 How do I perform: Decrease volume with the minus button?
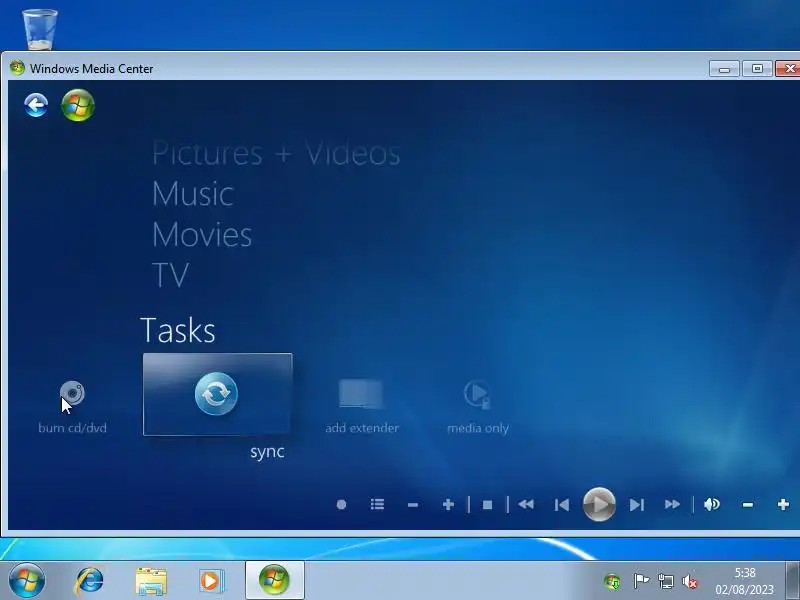tap(747, 505)
